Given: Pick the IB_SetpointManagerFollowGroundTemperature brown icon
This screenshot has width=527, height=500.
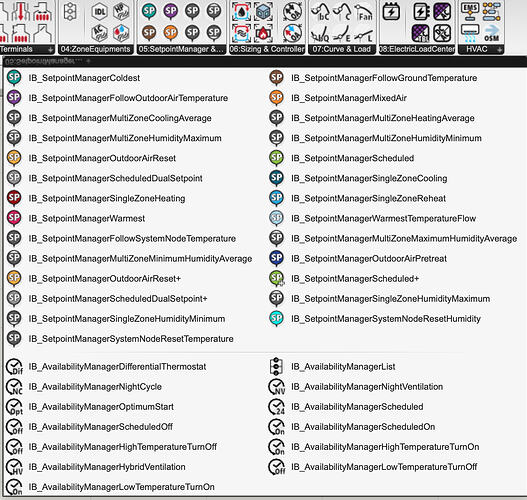Looking at the screenshot, I should point(277,78).
